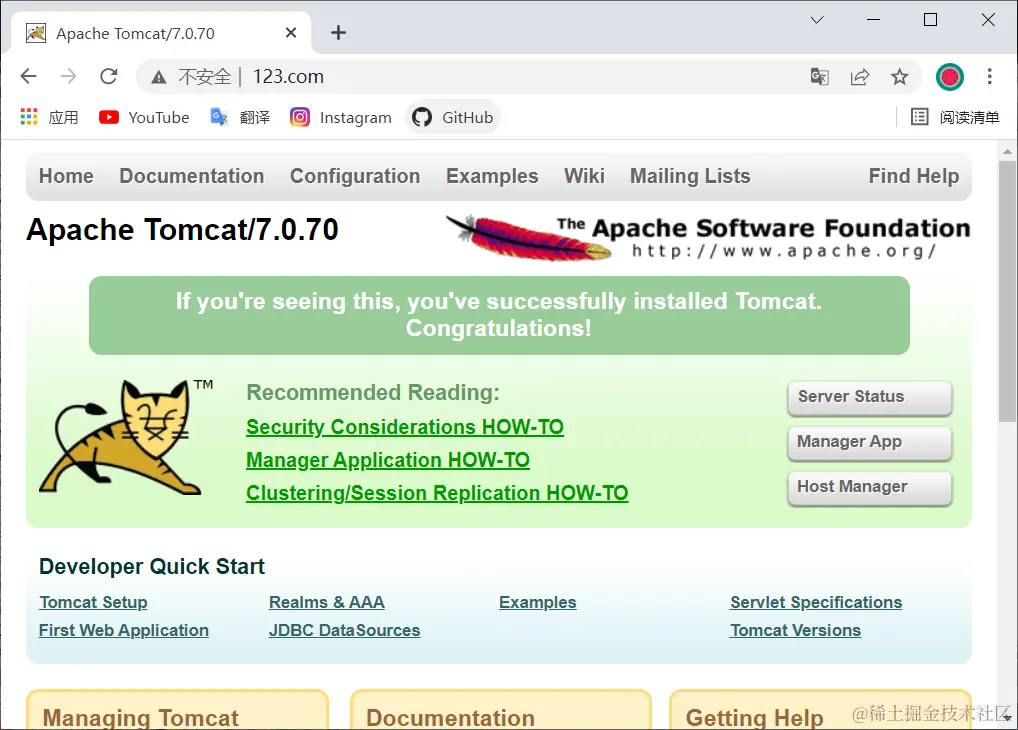
Task: Click the Documentation card heading at bottom
Action: pyautogui.click(x=451, y=718)
